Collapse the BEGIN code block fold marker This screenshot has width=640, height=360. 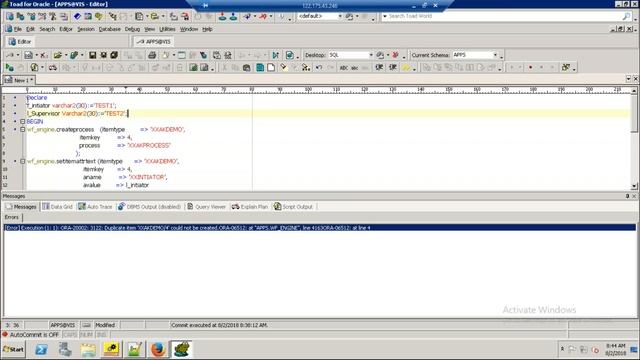23,122
